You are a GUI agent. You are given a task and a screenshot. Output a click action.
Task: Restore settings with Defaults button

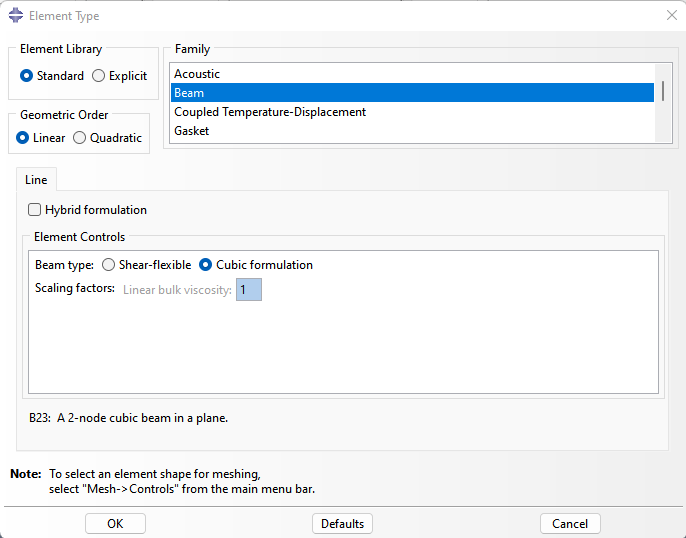(342, 524)
